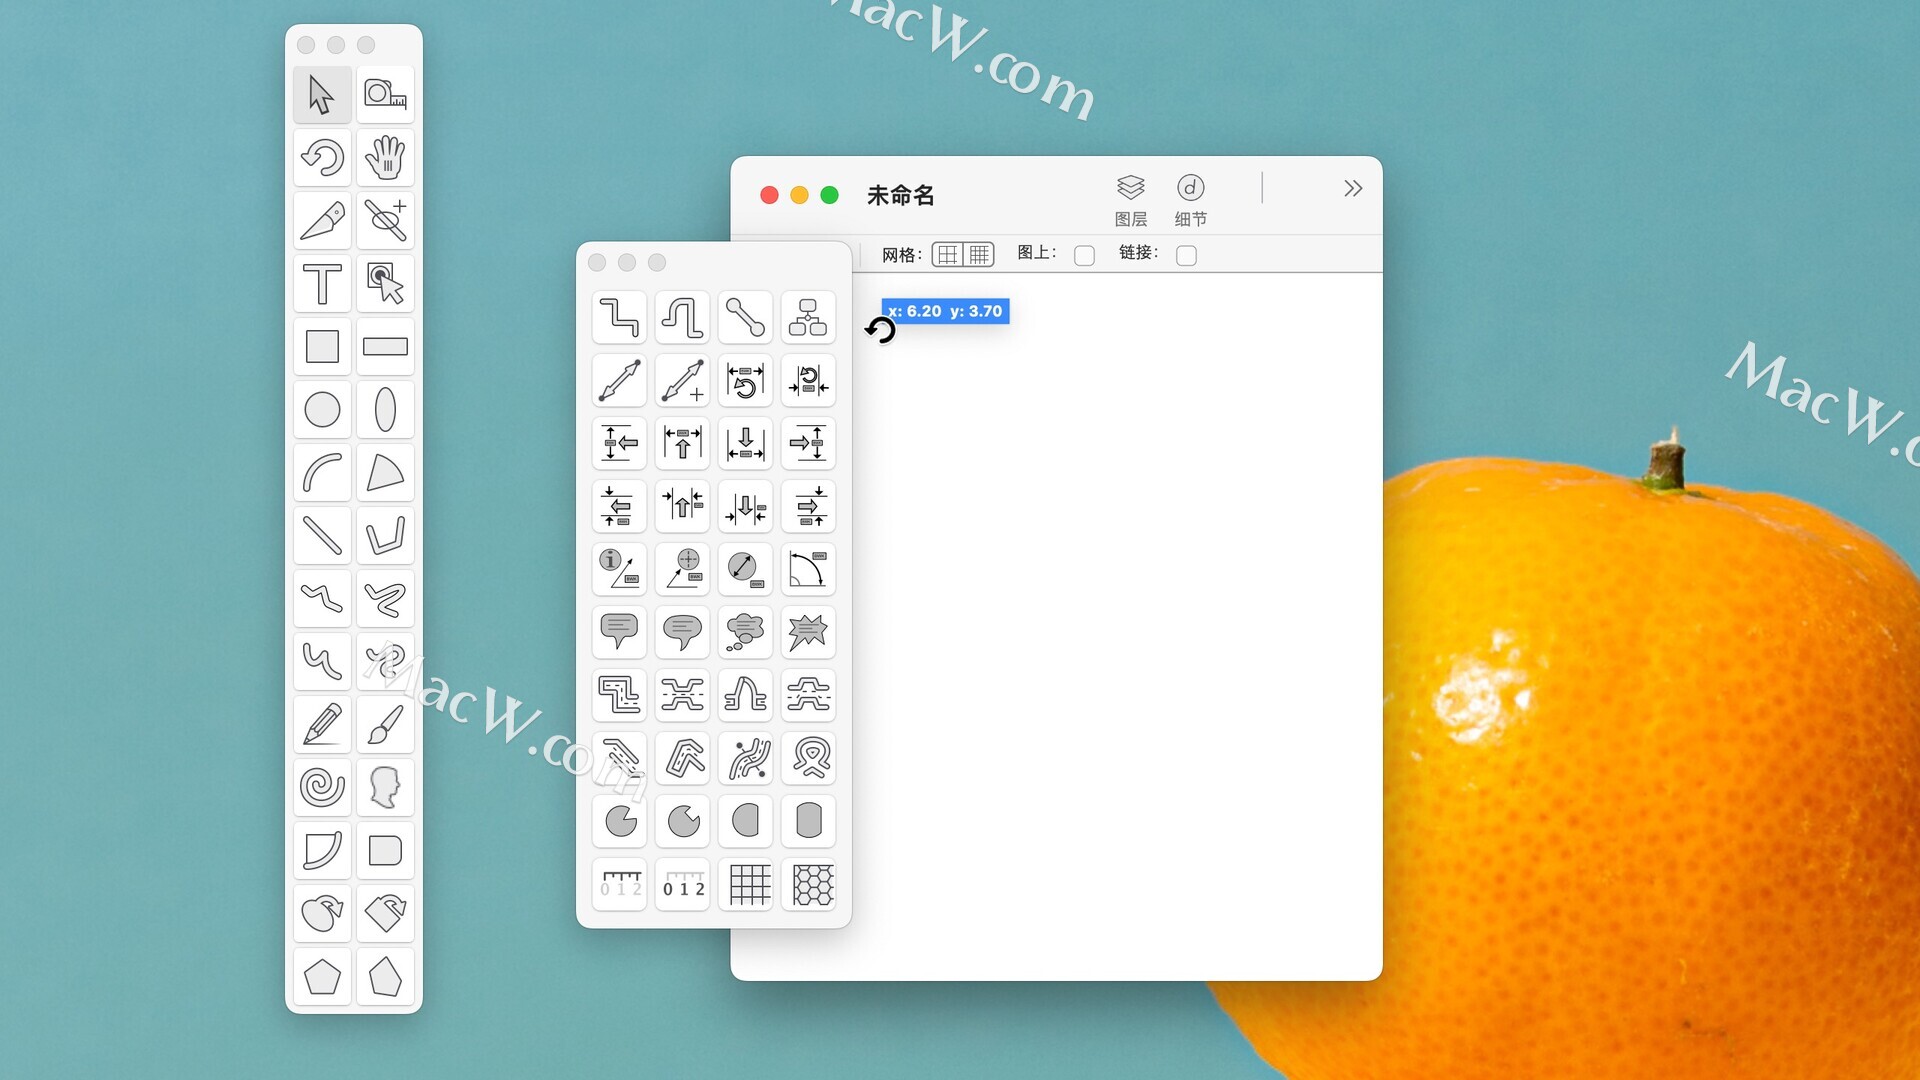Image resolution: width=1920 pixels, height=1080 pixels.
Task: Select the spiral shape tool
Action: coord(322,788)
